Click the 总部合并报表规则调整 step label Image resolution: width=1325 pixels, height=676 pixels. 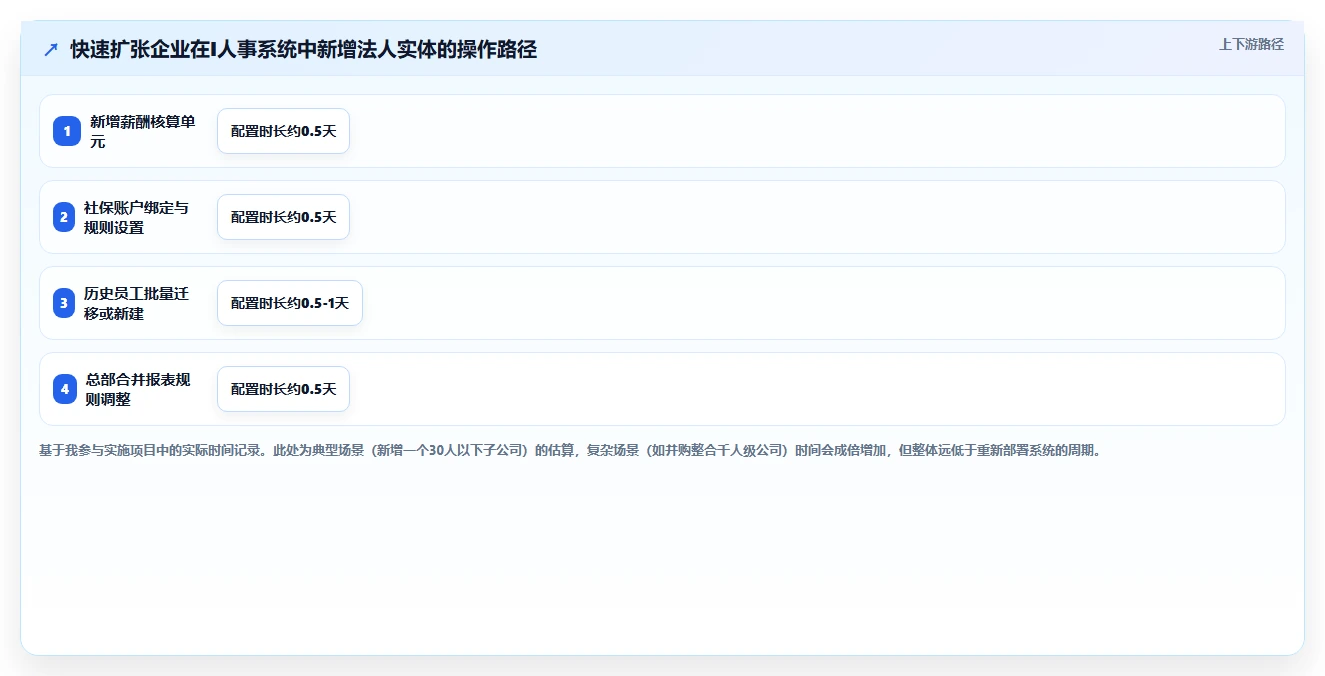coord(138,389)
